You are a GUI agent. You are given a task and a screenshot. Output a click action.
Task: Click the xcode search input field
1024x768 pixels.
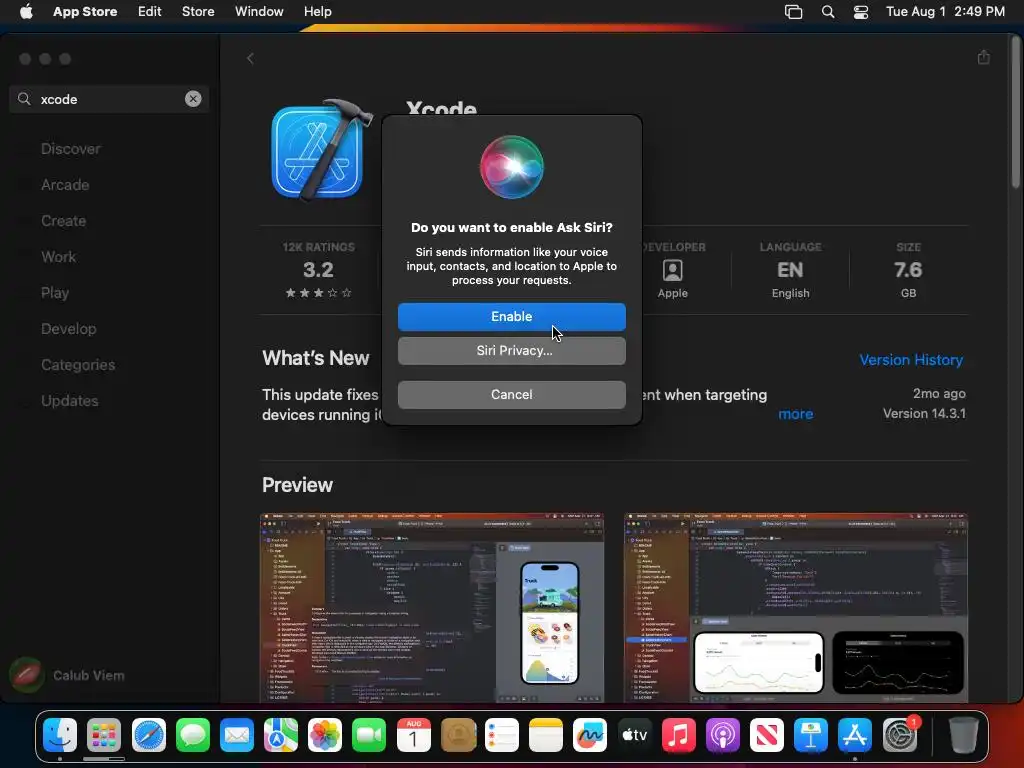(109, 99)
